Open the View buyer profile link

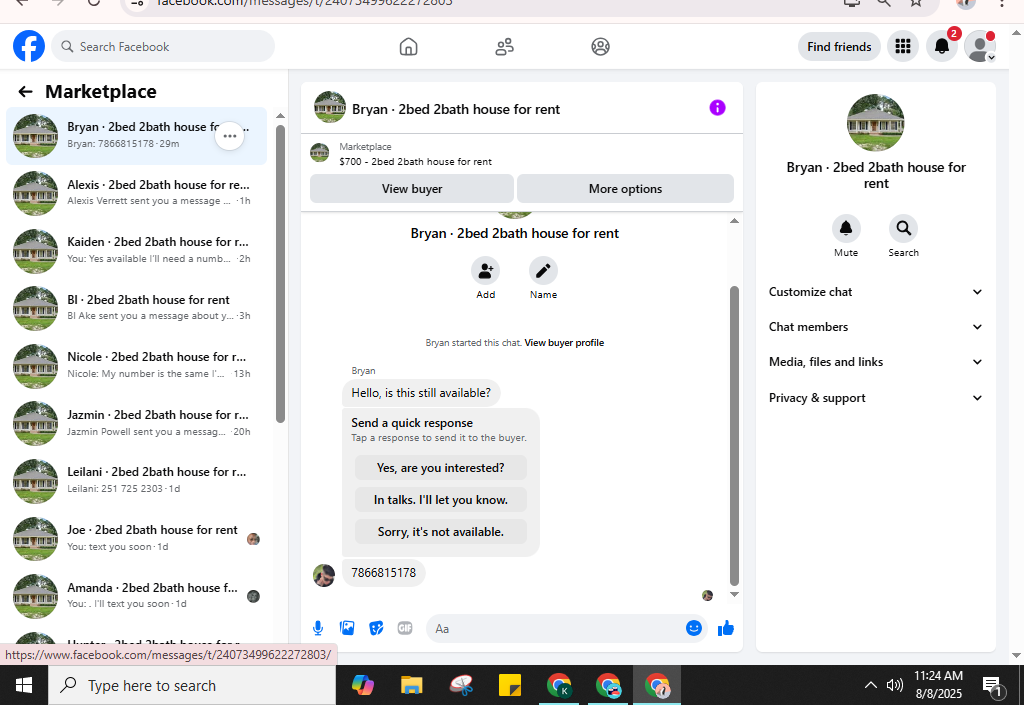[564, 343]
